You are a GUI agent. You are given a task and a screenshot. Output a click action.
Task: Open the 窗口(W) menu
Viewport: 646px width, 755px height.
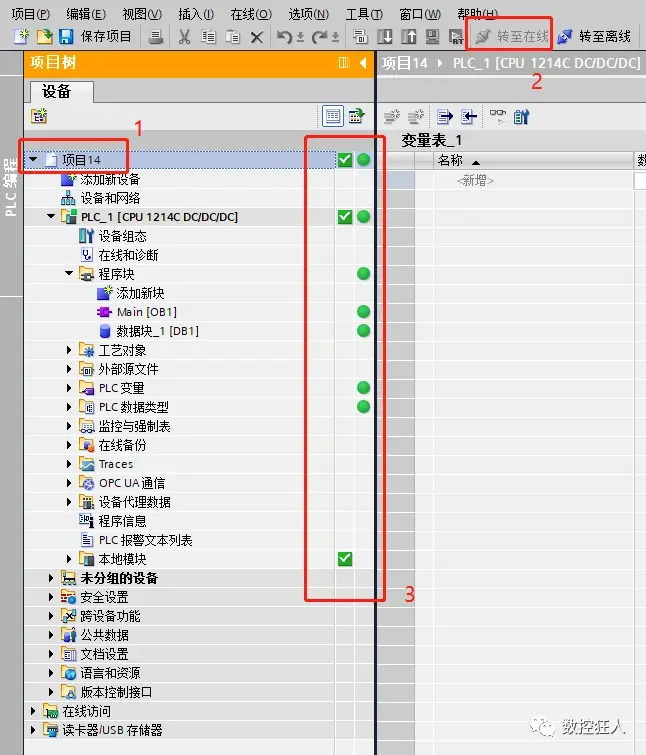[420, 14]
